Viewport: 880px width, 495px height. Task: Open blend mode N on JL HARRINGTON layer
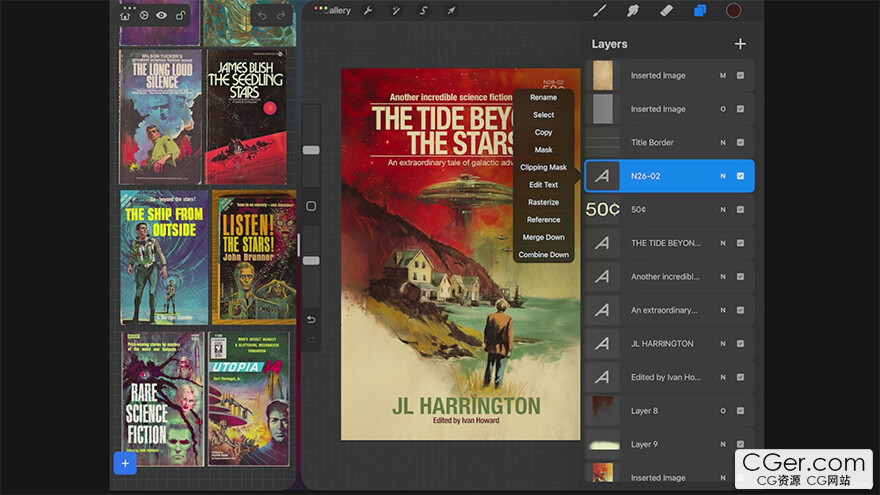[x=723, y=343]
